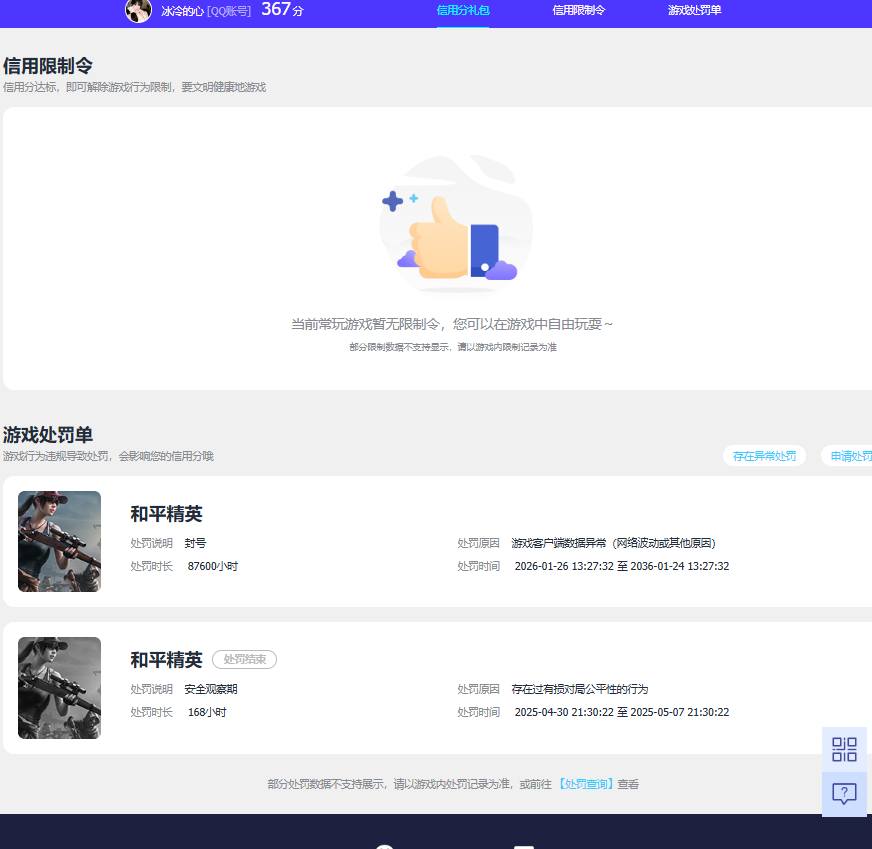Viewport: 872px width, 849px height.
Task: Switch to the 信用分礼包 tab
Action: click(463, 10)
